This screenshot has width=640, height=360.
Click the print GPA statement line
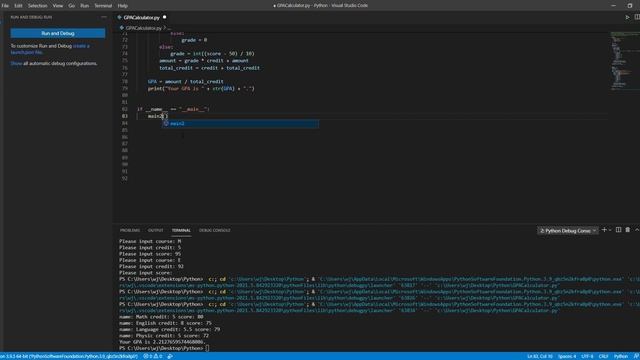tap(201, 89)
